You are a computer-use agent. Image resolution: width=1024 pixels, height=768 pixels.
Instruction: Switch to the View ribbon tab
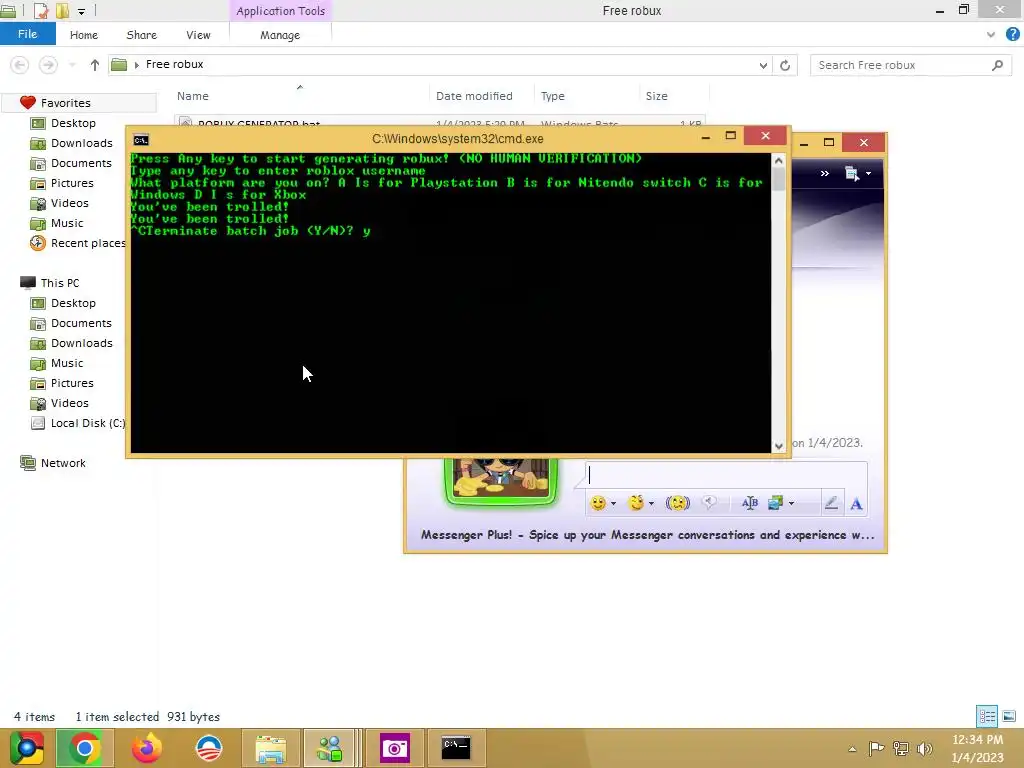198,35
